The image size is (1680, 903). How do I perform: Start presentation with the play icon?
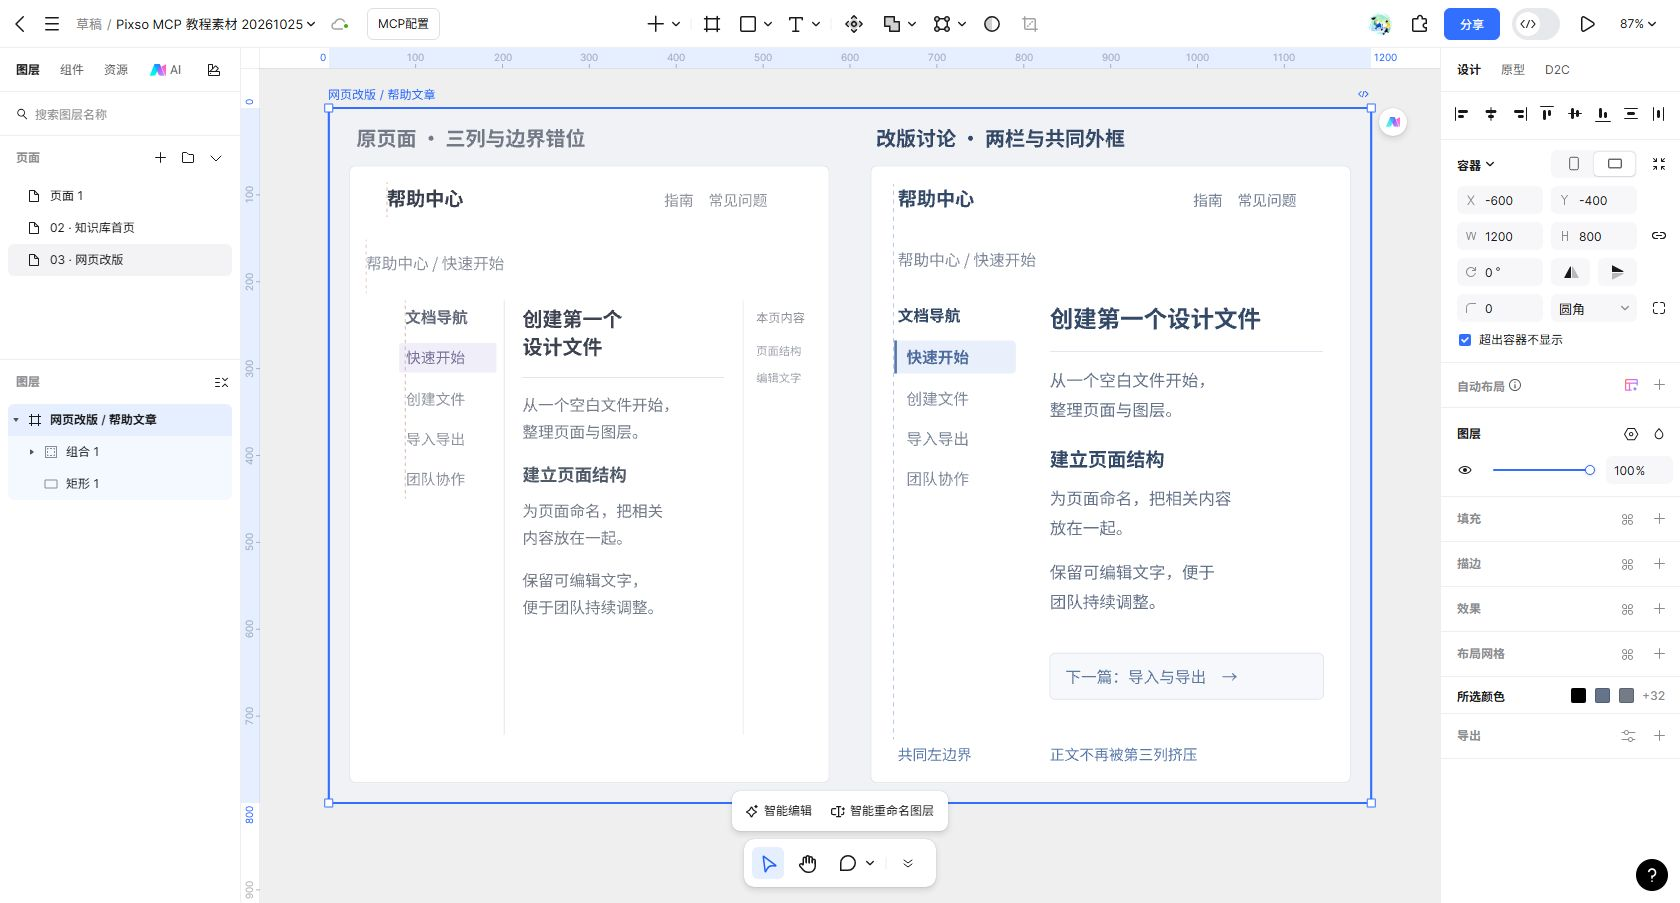click(x=1587, y=24)
